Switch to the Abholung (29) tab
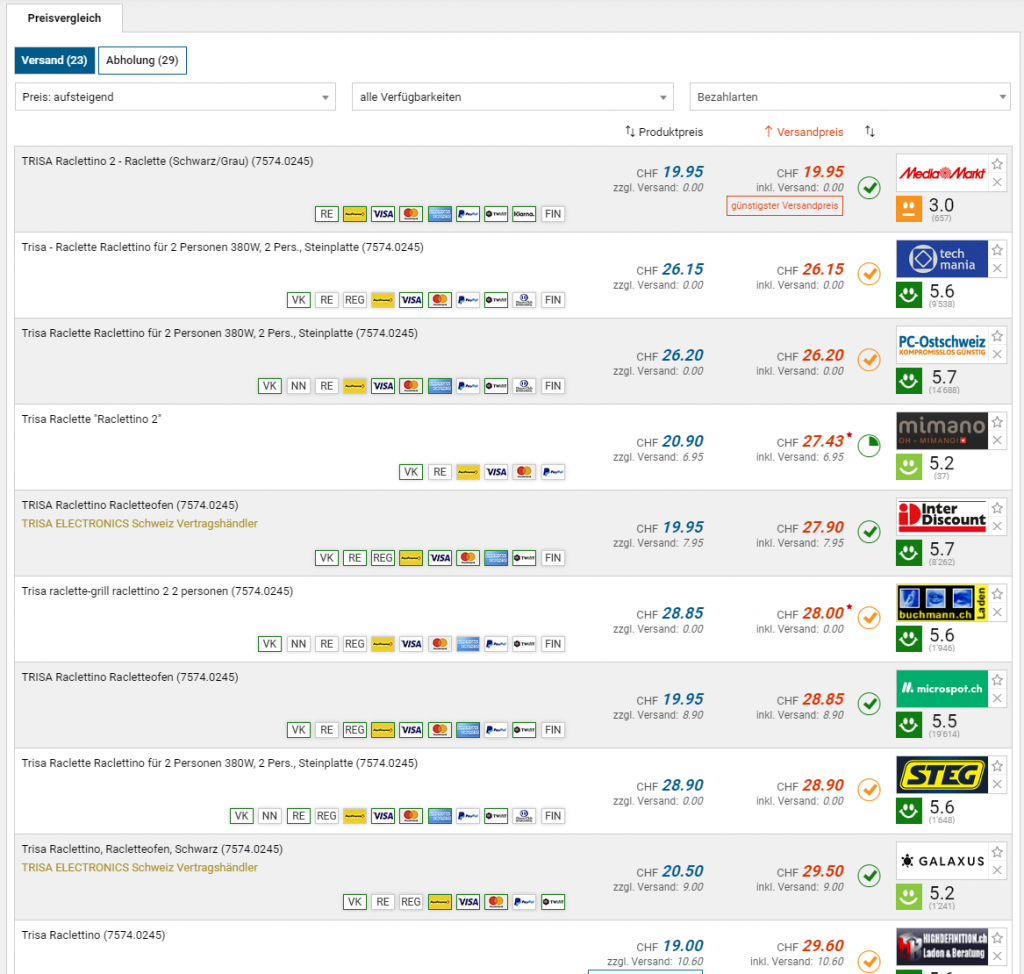This screenshot has height=974, width=1024. tap(142, 61)
